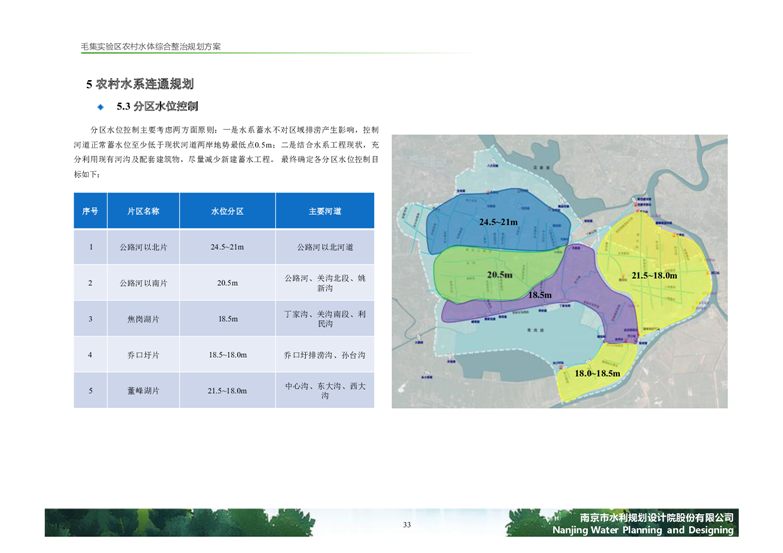Select the 序号 table header cell
Screen dimensions: 783x553
click(x=90, y=211)
